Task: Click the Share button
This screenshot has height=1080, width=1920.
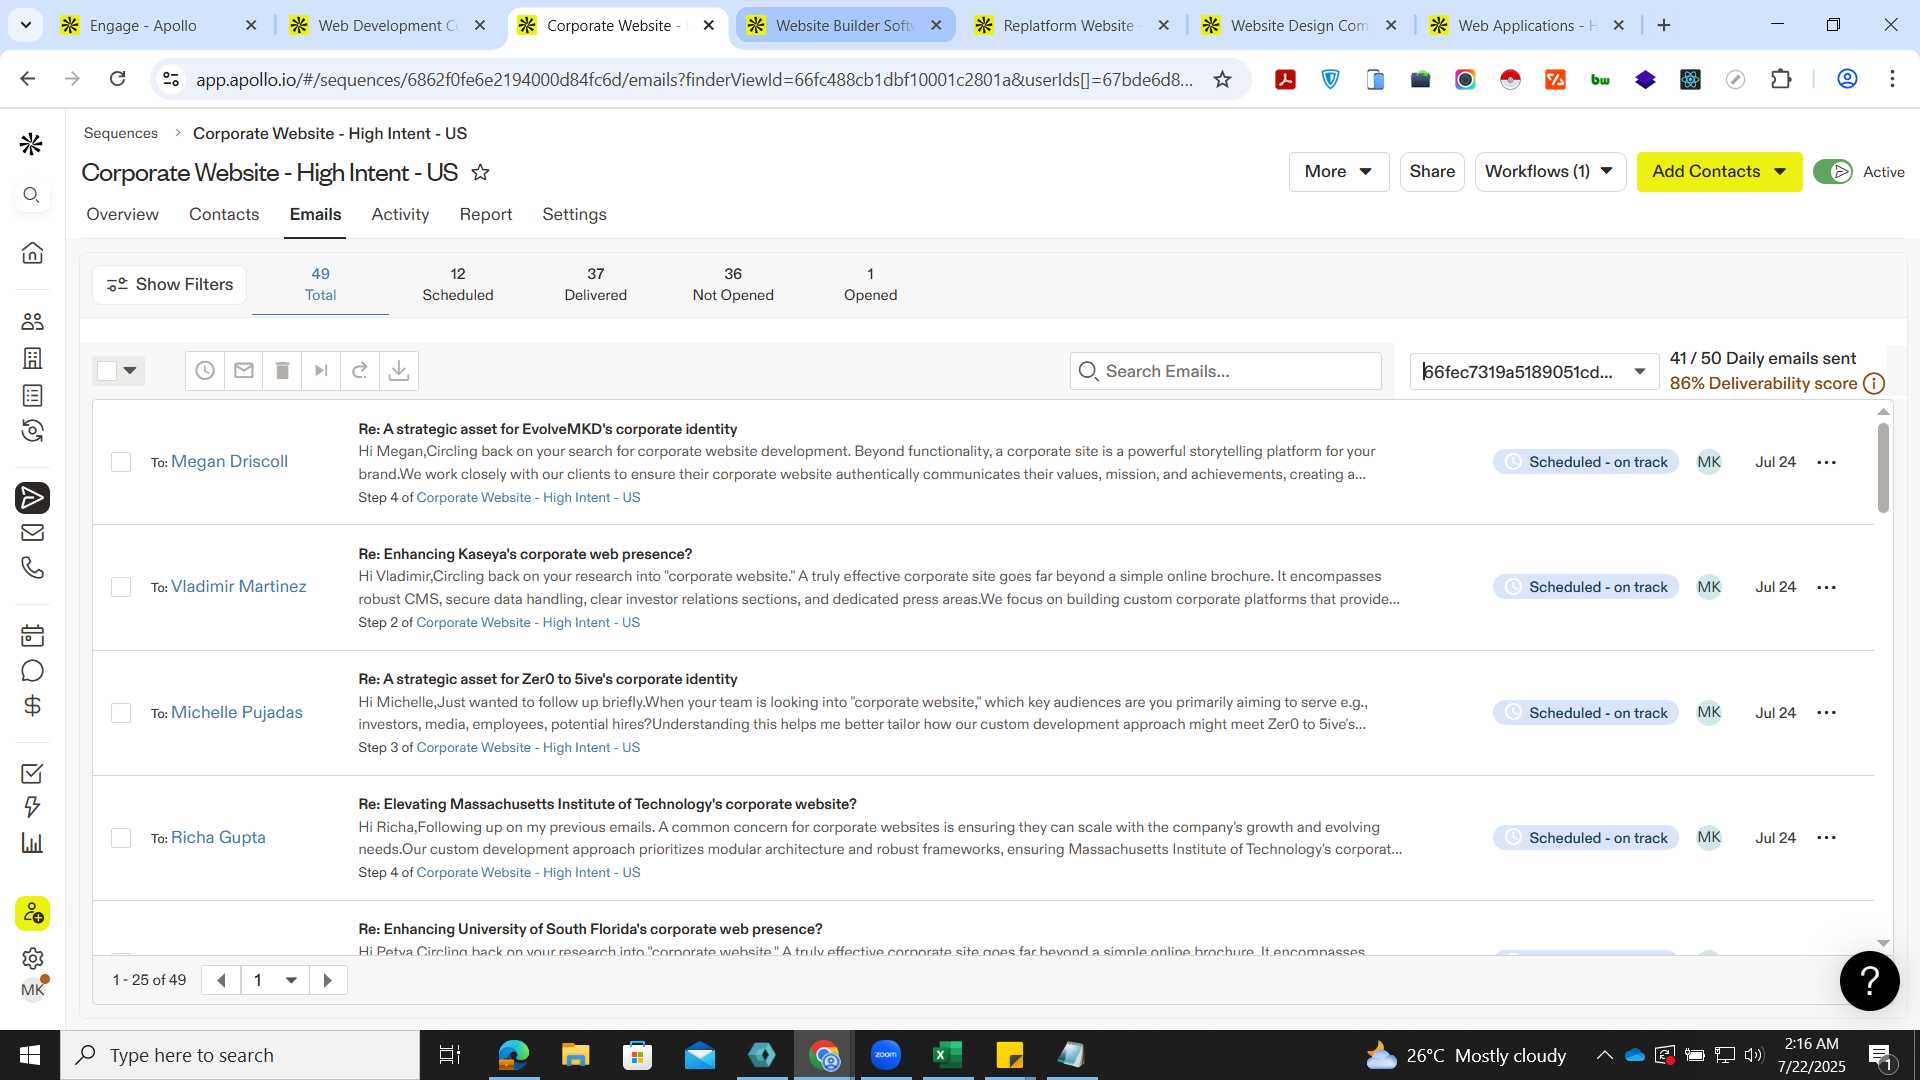Action: [x=1432, y=172]
